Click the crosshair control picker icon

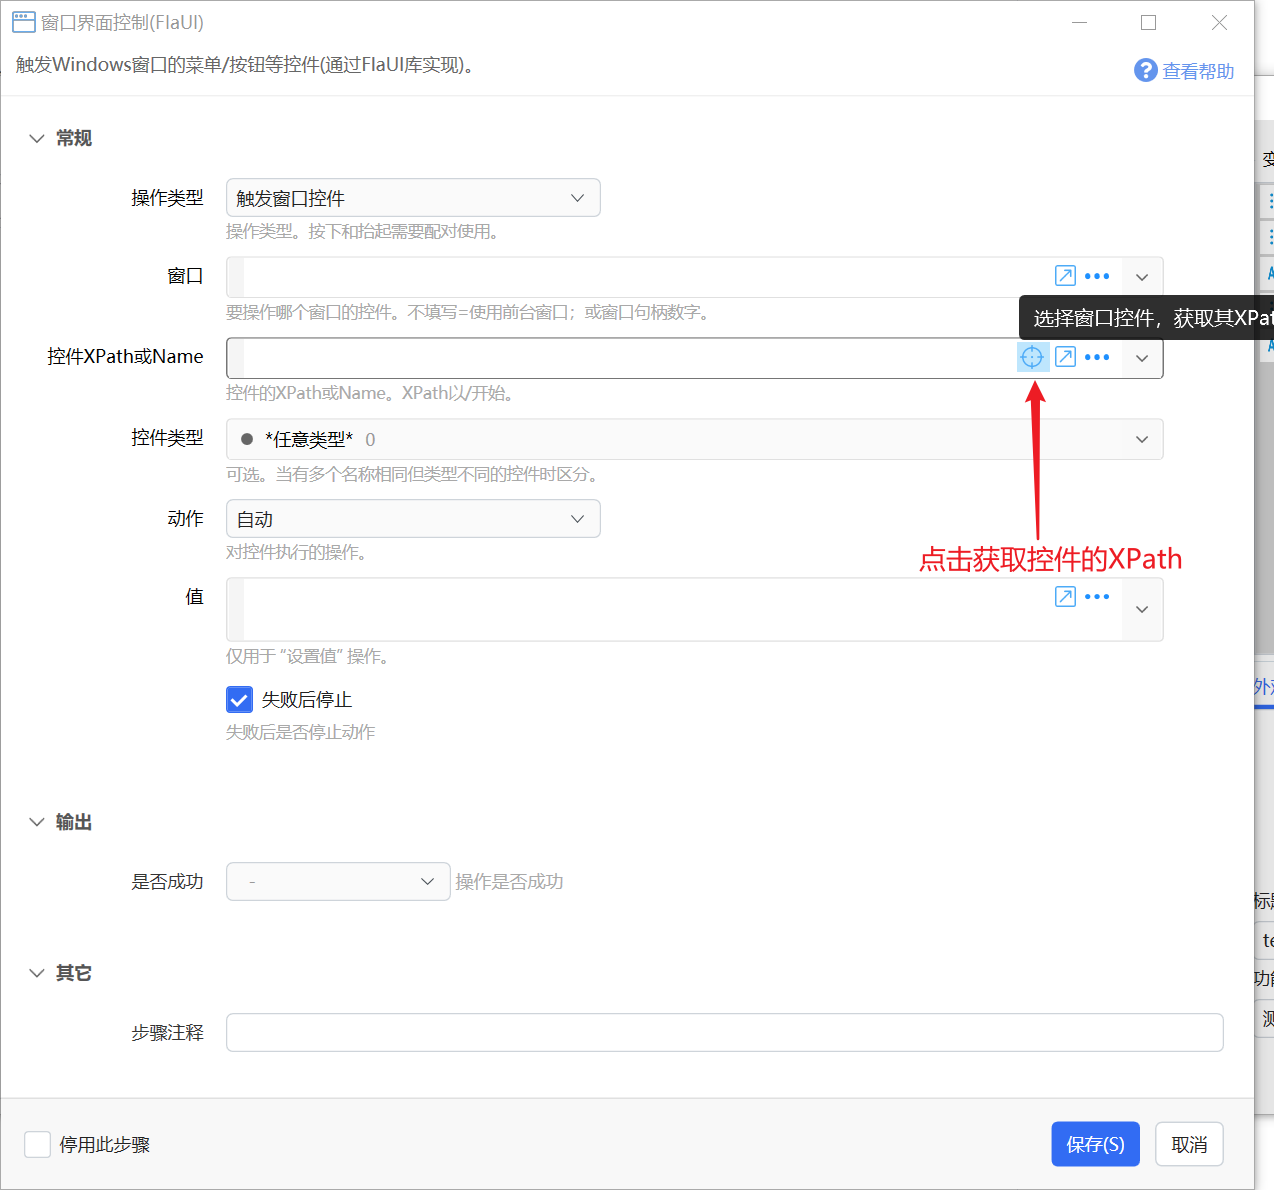pos(1032,357)
